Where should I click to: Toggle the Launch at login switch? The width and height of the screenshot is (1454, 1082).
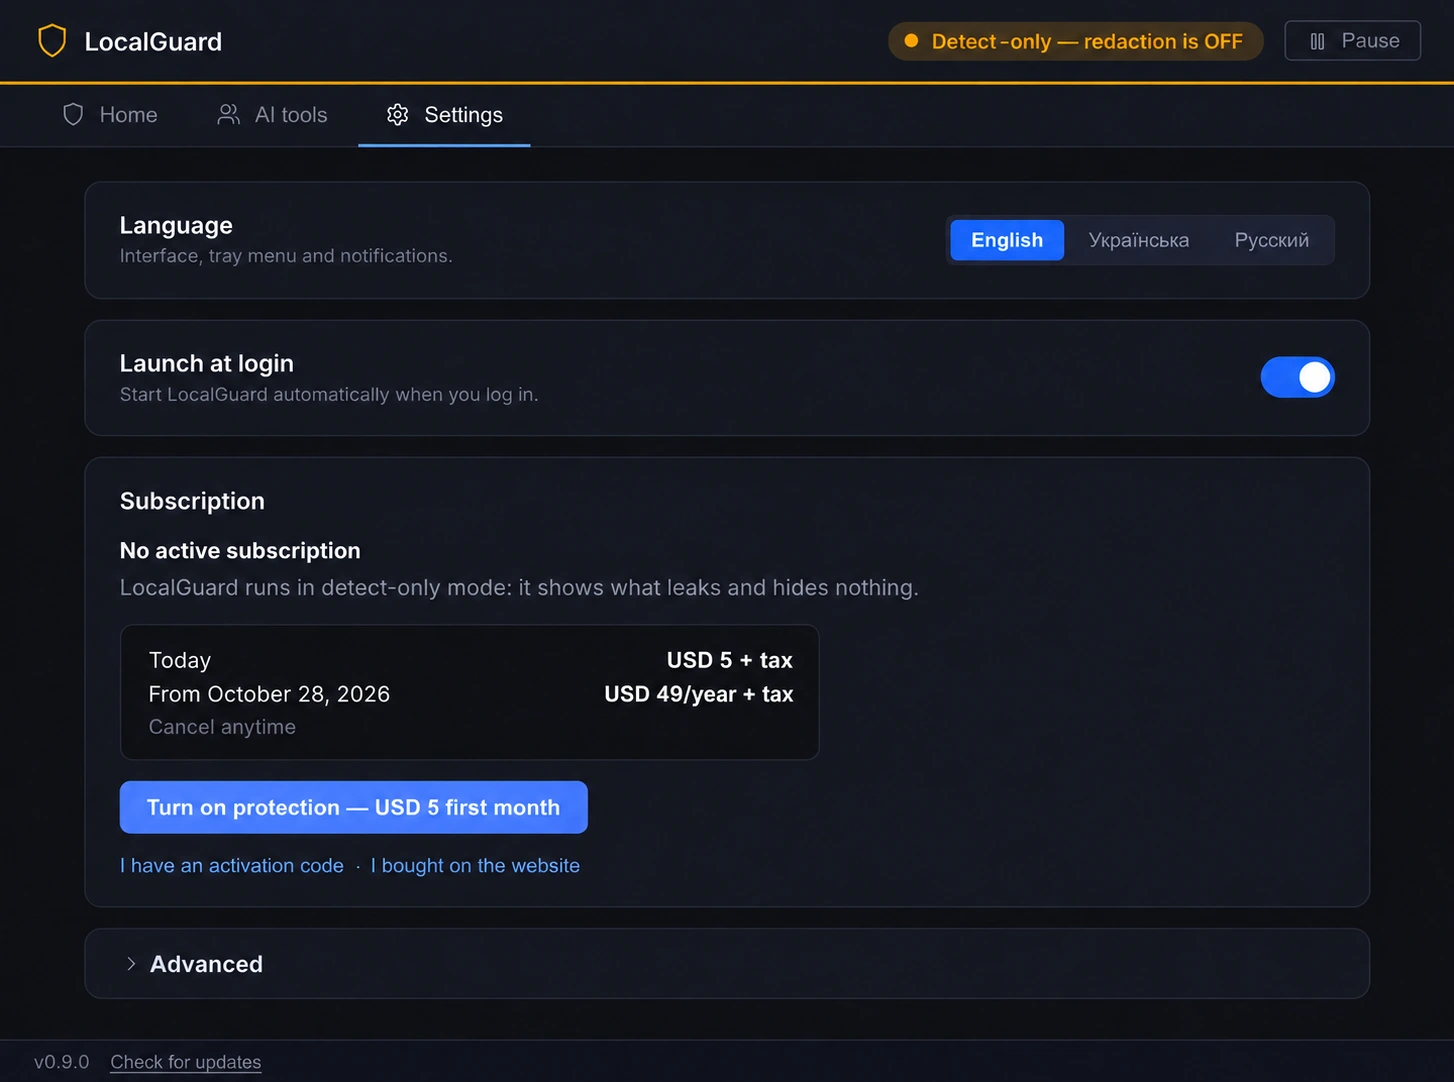coord(1297,377)
